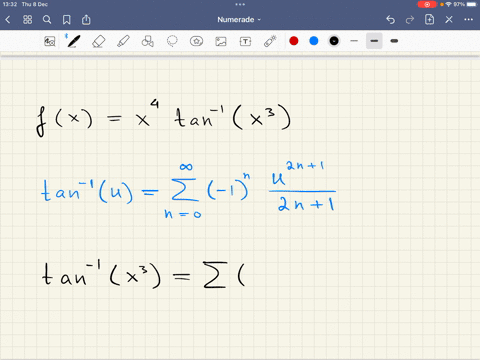Add a new page
The width and height of the screenshot is (480, 360).
click(429, 20)
